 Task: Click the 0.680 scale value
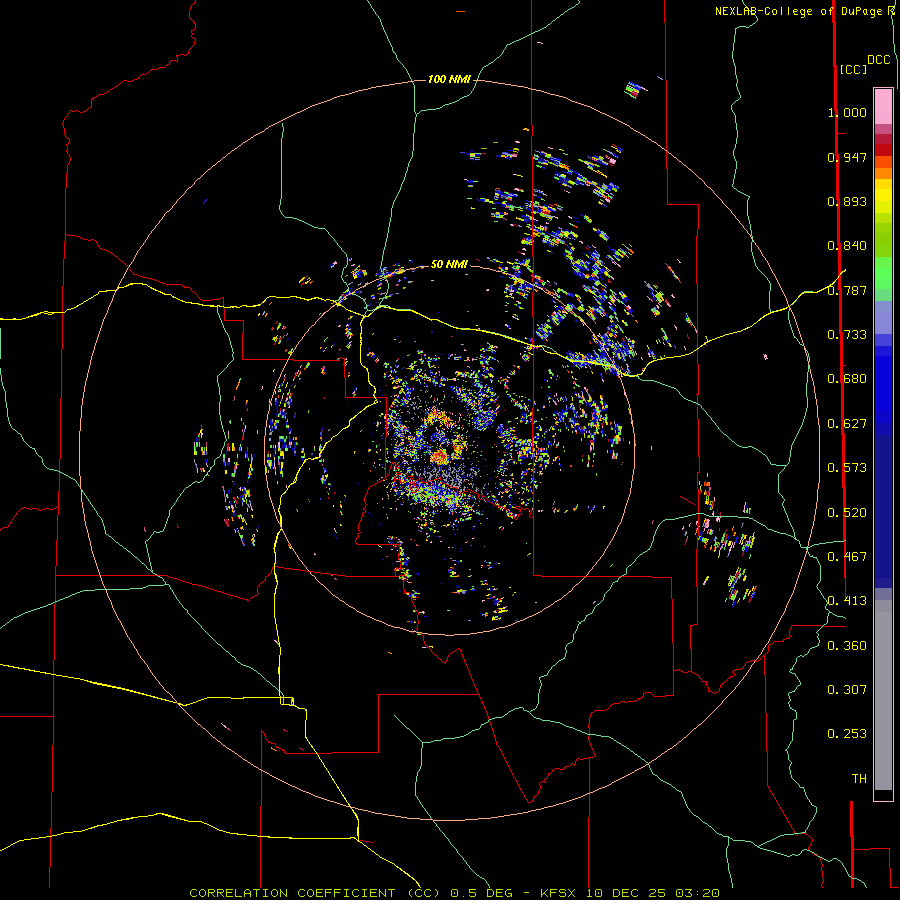tap(847, 379)
